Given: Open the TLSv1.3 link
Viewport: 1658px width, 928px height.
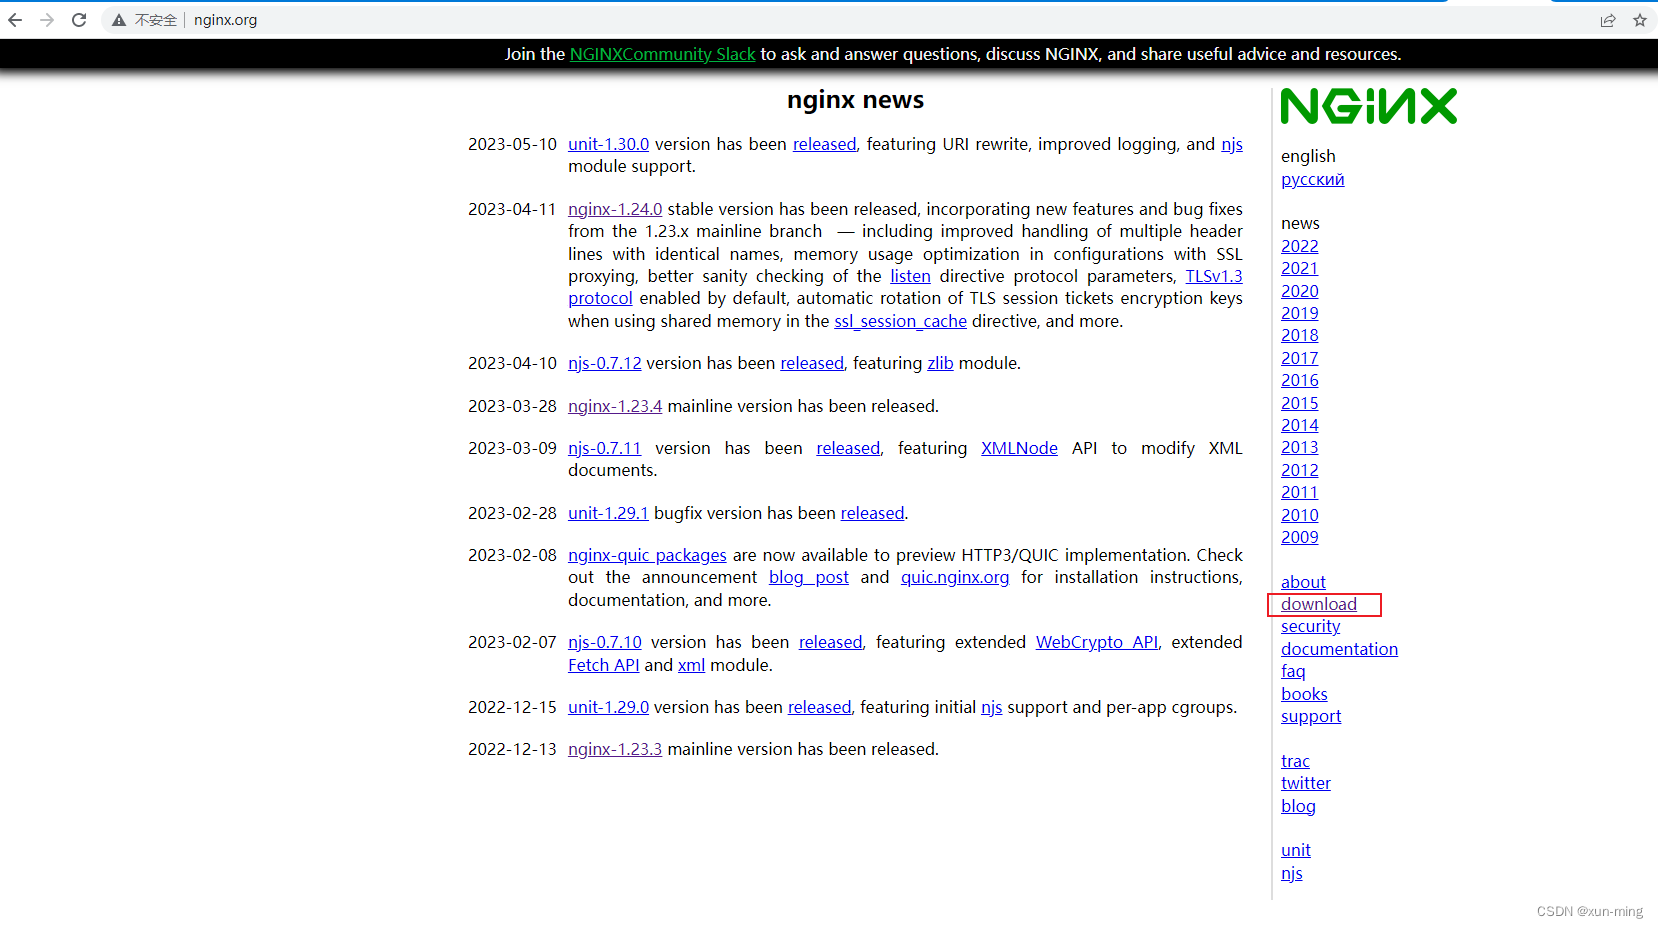Looking at the screenshot, I should click(x=1214, y=276).
